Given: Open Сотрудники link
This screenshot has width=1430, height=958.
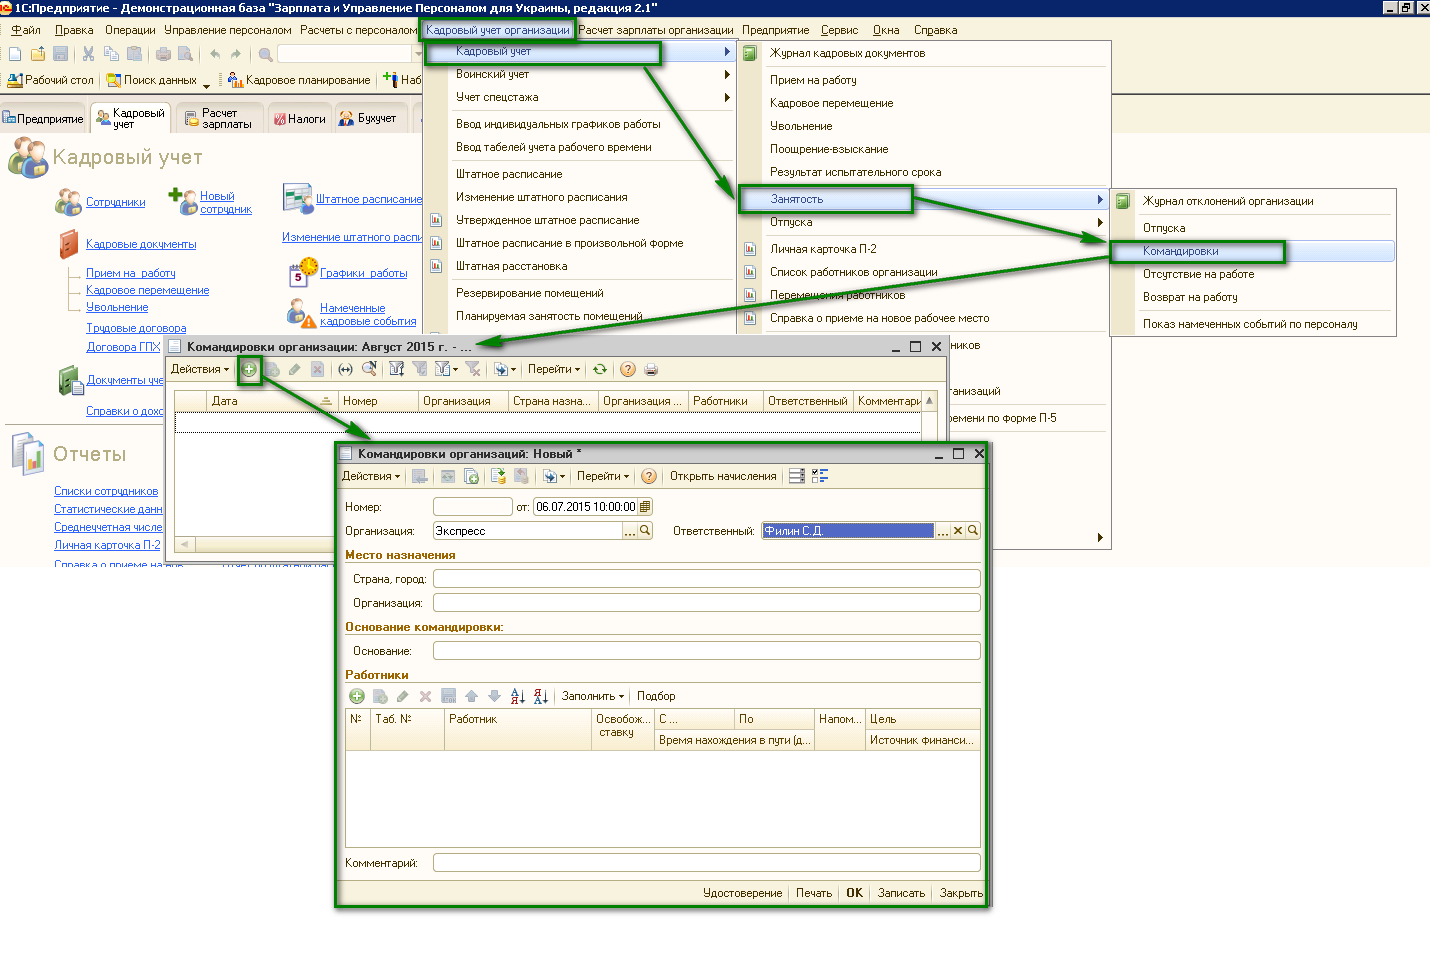Looking at the screenshot, I should [115, 202].
